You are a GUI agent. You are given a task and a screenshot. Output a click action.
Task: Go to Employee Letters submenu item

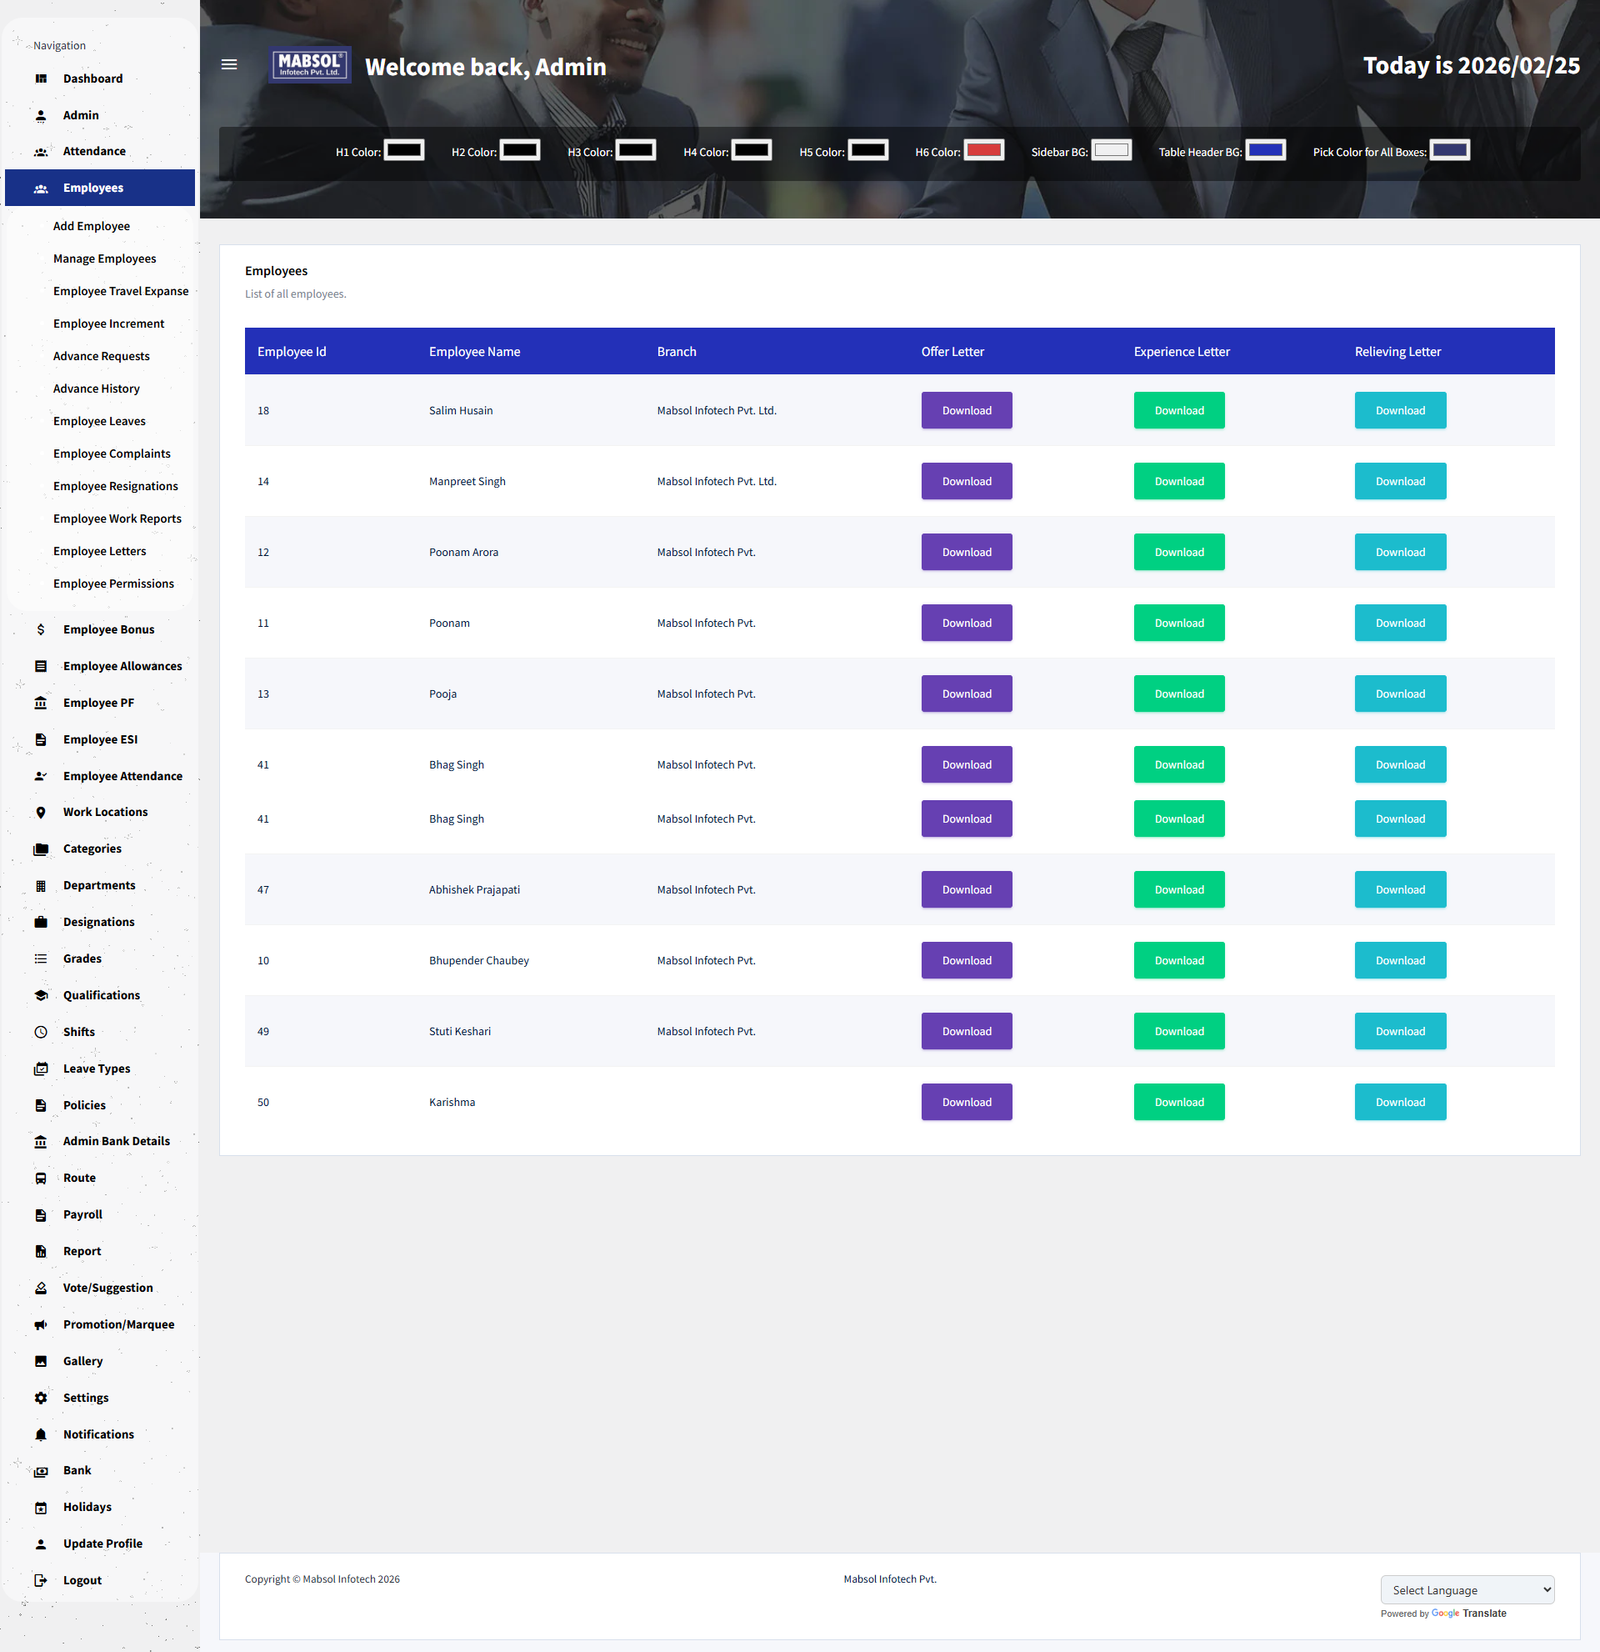(100, 552)
